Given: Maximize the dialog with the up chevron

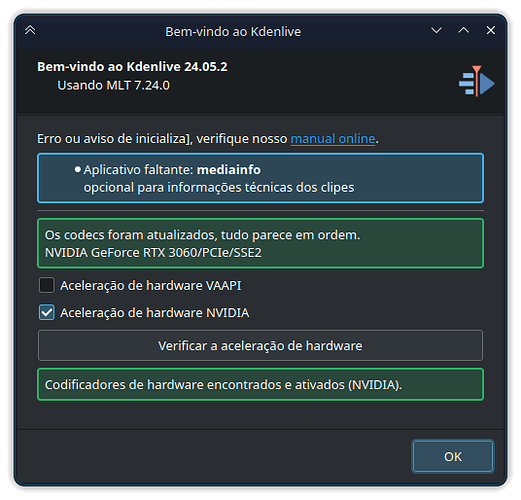Looking at the screenshot, I should point(463,31).
